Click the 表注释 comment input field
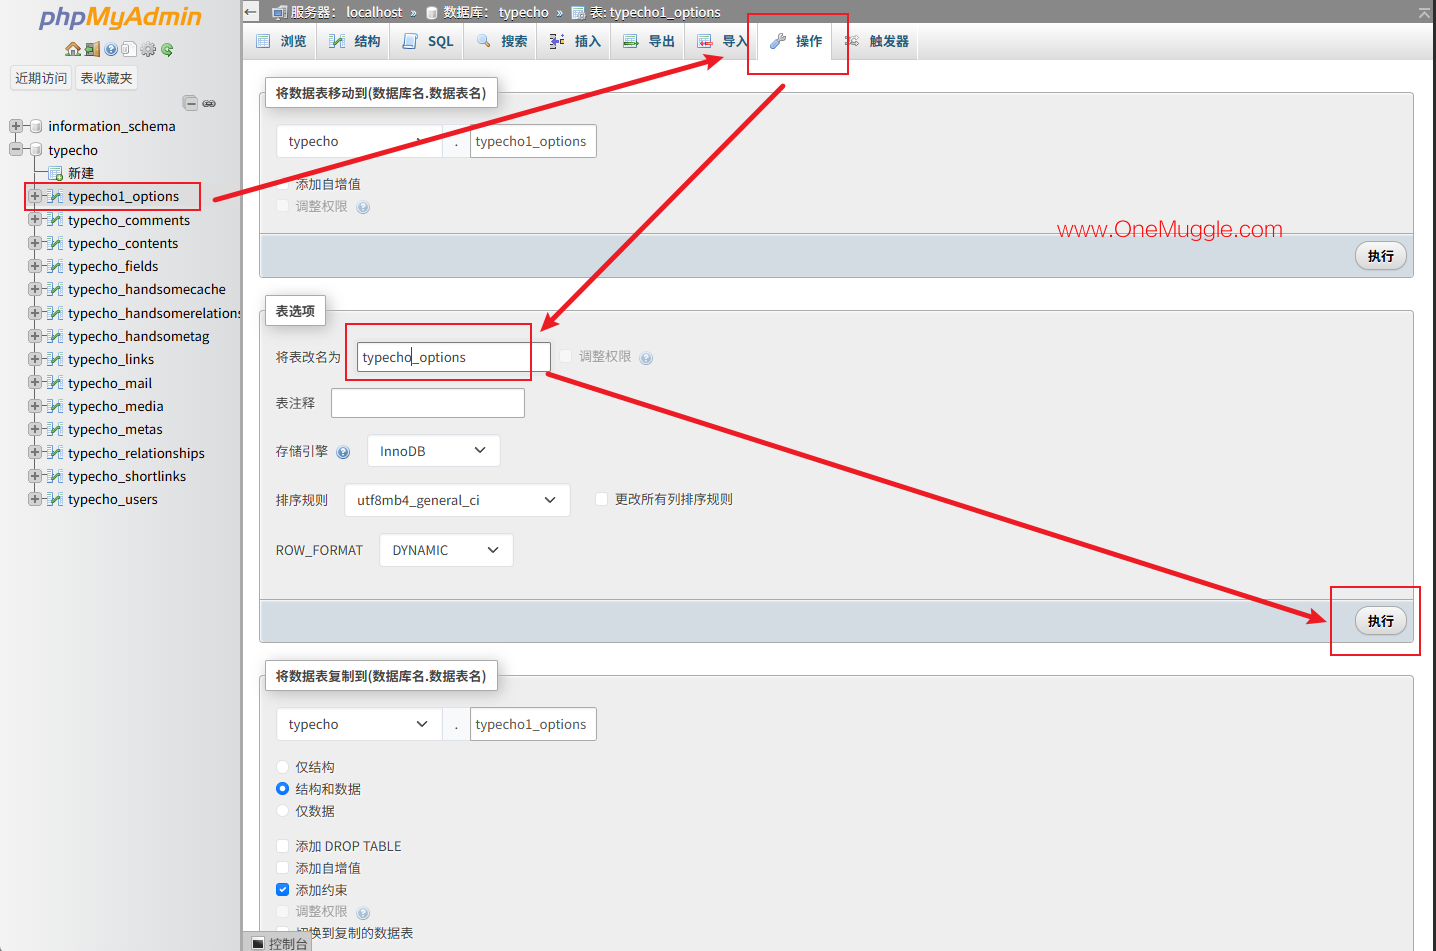1436x951 pixels. 428,403
